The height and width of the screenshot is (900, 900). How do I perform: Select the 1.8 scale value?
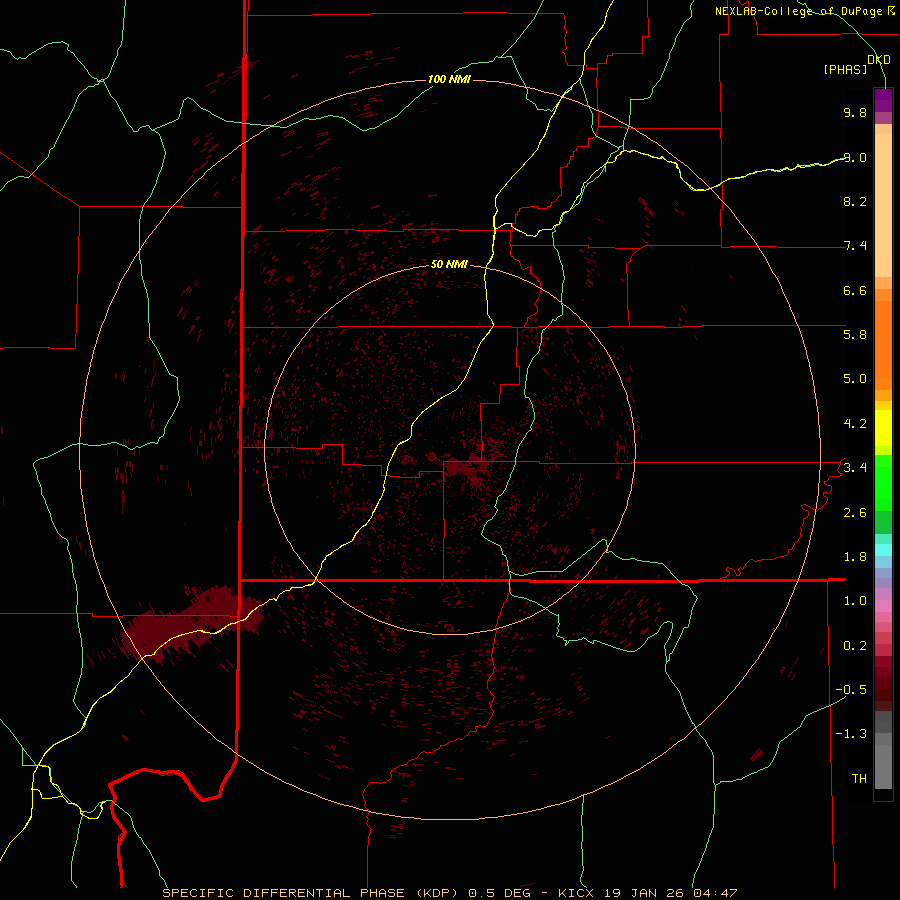[x=855, y=557]
